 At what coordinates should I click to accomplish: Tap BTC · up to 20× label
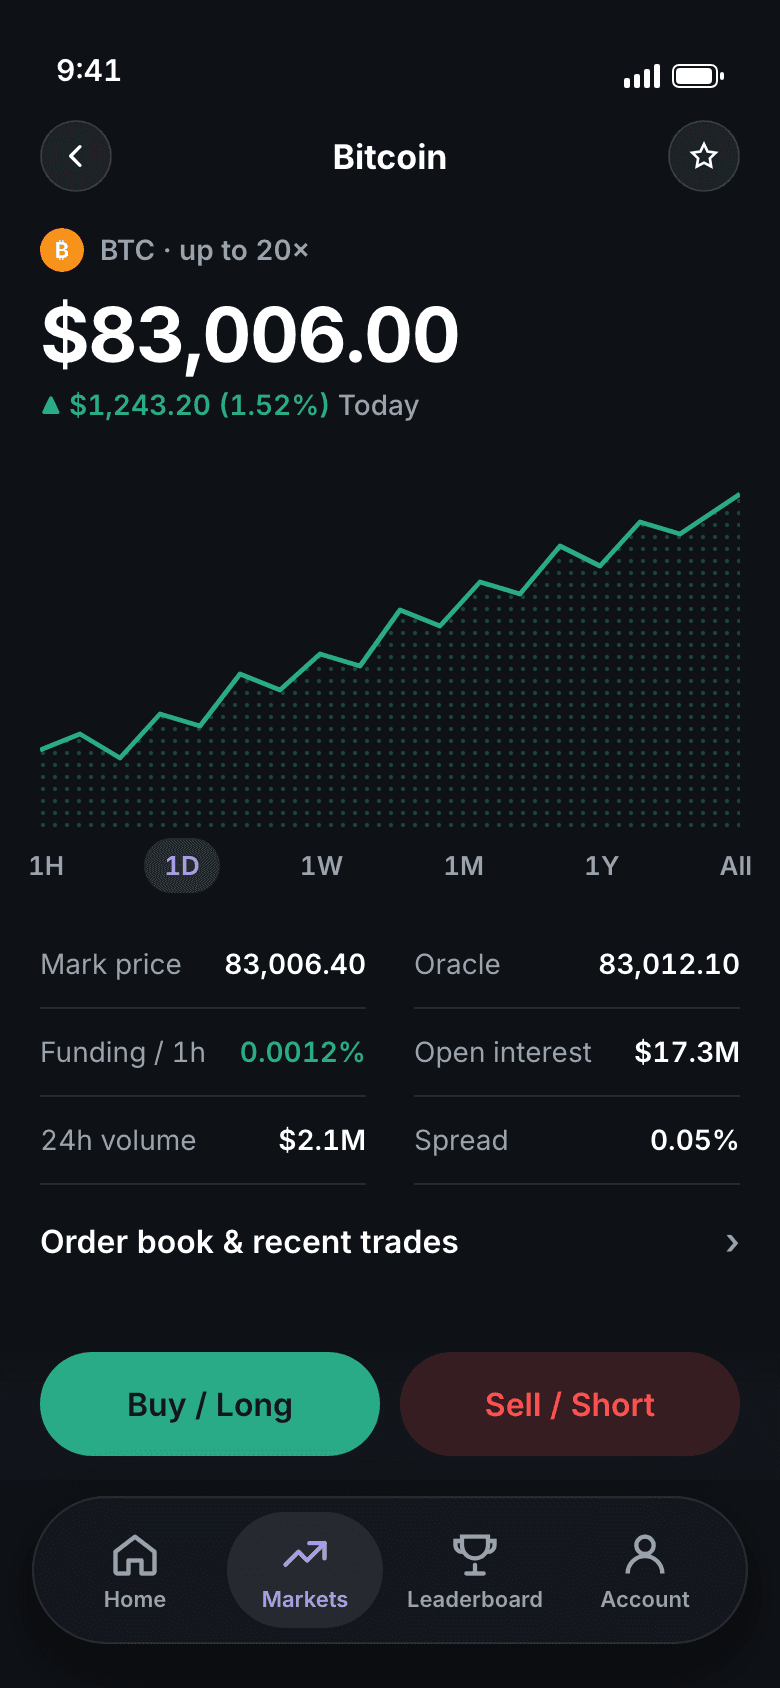click(204, 250)
